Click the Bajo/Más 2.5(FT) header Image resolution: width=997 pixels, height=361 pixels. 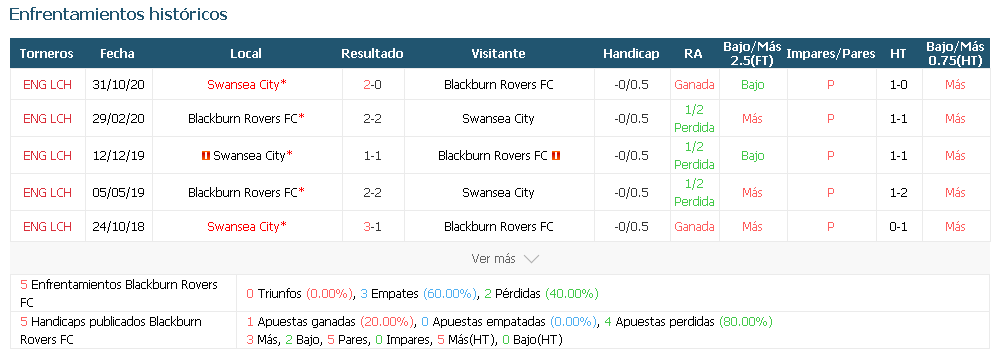(x=752, y=53)
